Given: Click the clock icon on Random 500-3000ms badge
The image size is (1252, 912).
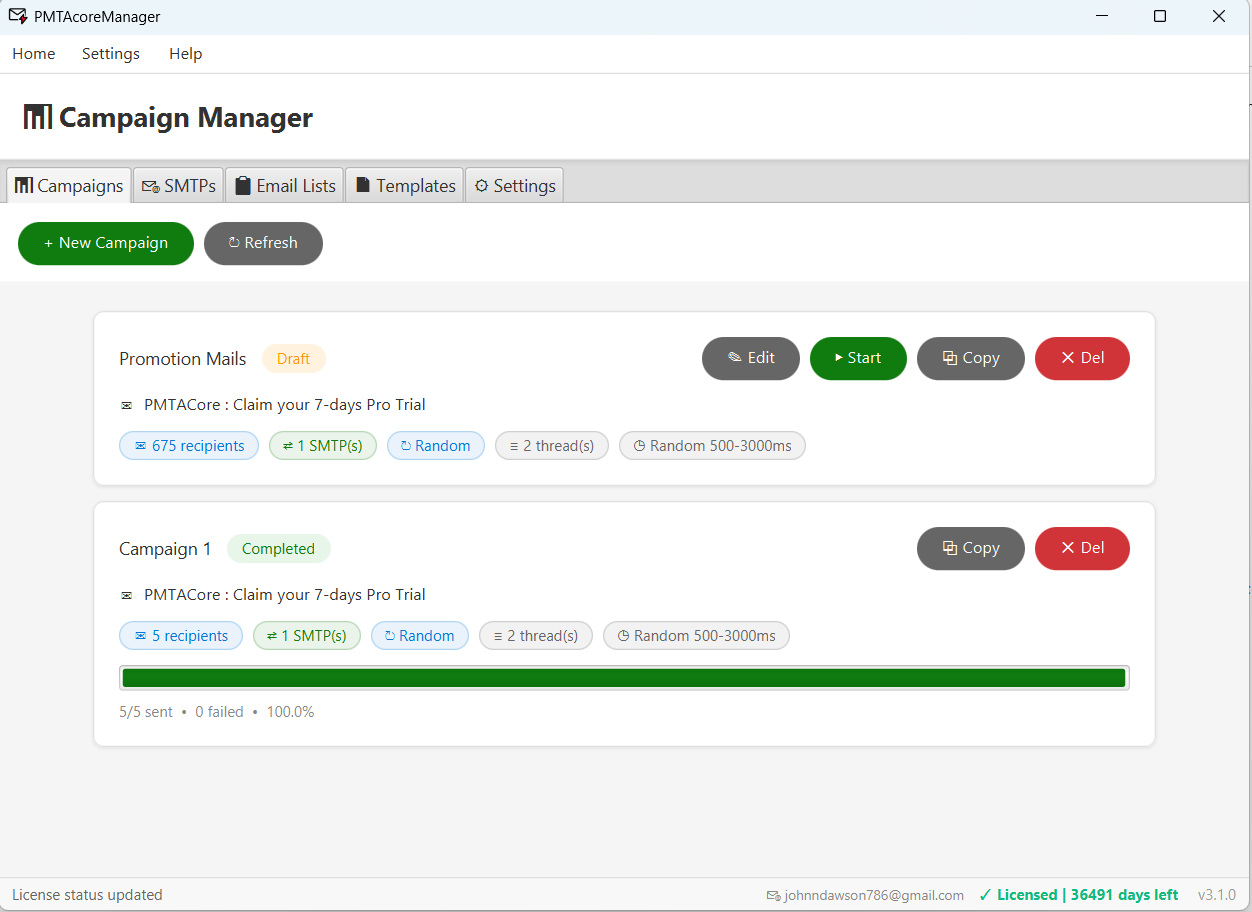Looking at the screenshot, I should pos(640,445).
